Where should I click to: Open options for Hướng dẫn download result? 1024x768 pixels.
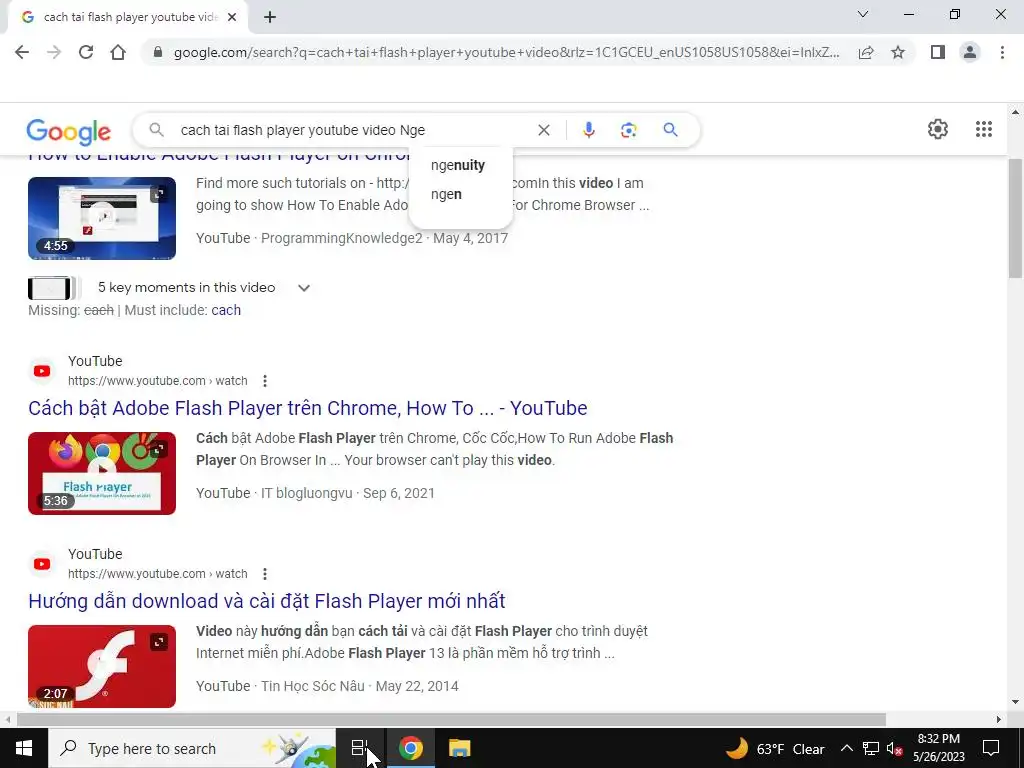264,574
